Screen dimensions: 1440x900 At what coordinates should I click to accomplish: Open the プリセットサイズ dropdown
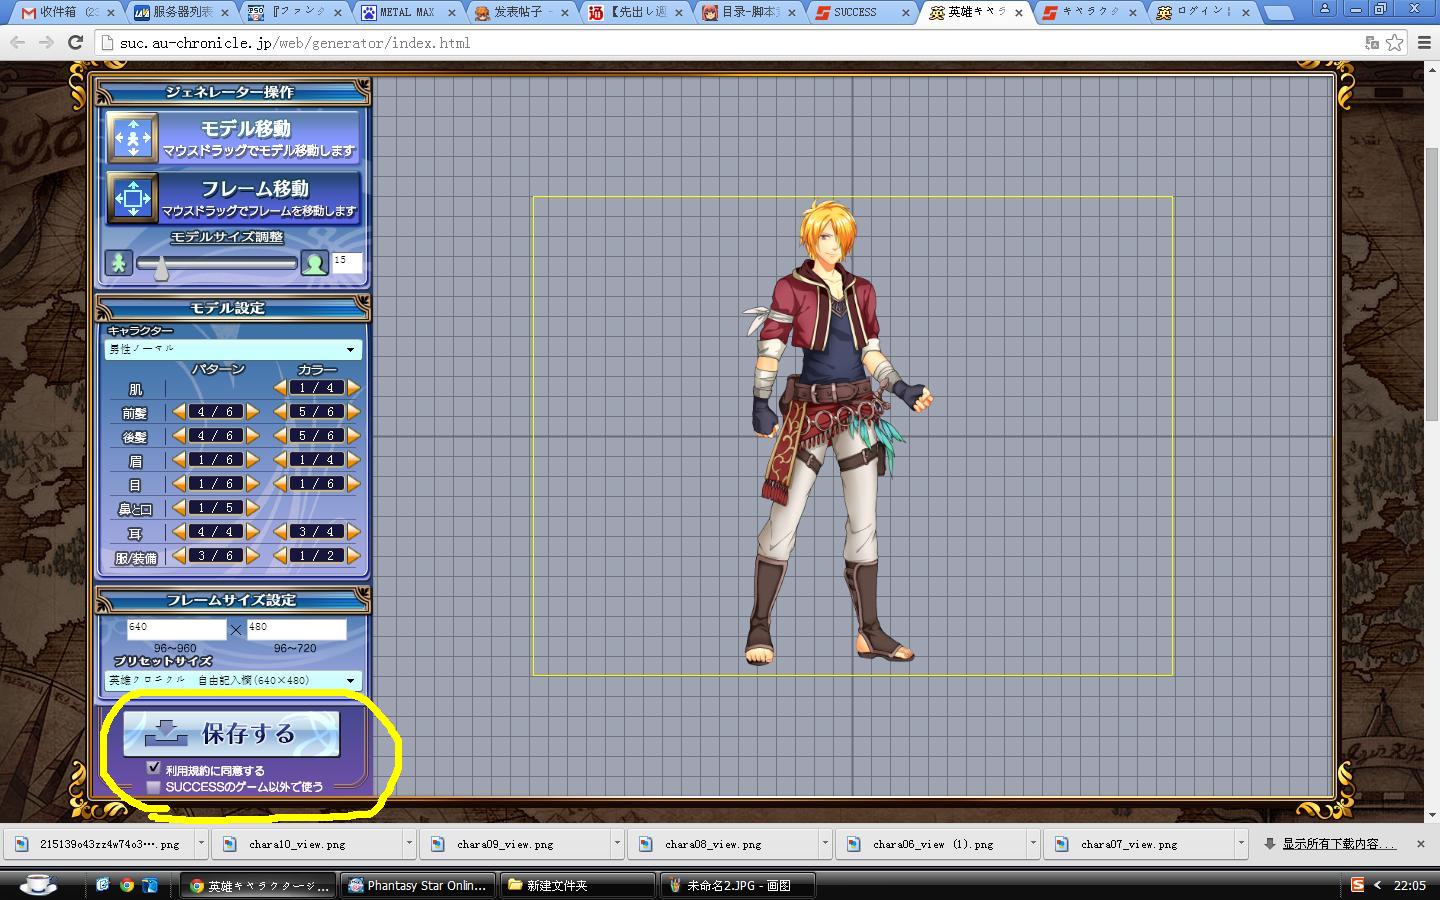tap(233, 680)
